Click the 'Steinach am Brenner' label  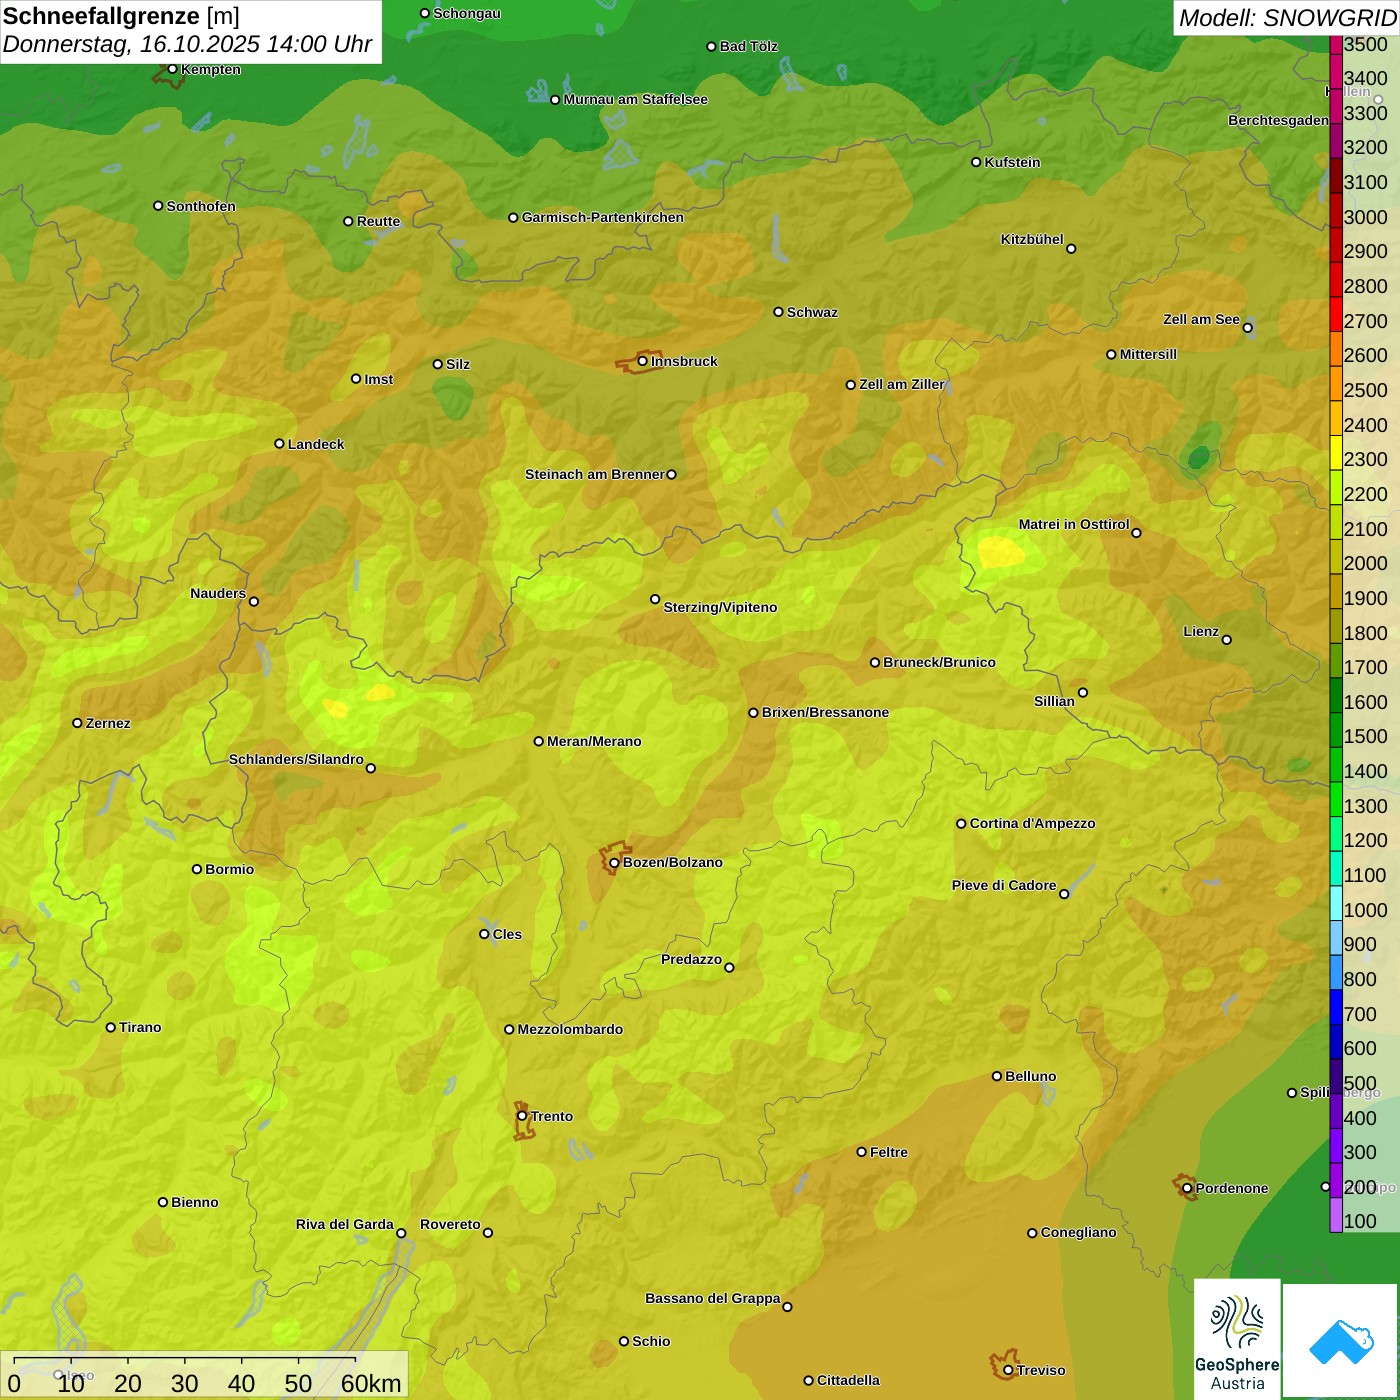[594, 474]
